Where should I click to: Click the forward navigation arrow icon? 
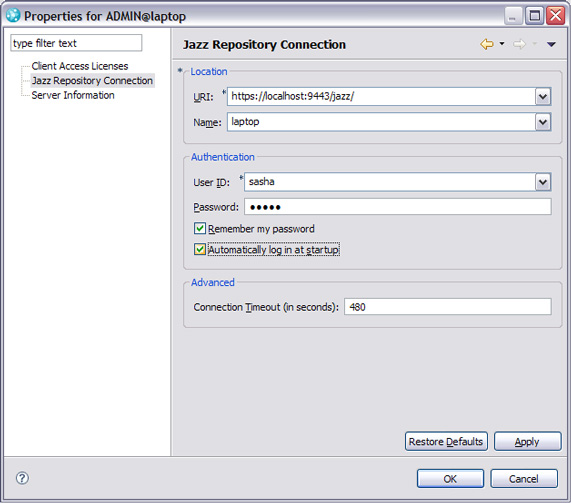519,44
